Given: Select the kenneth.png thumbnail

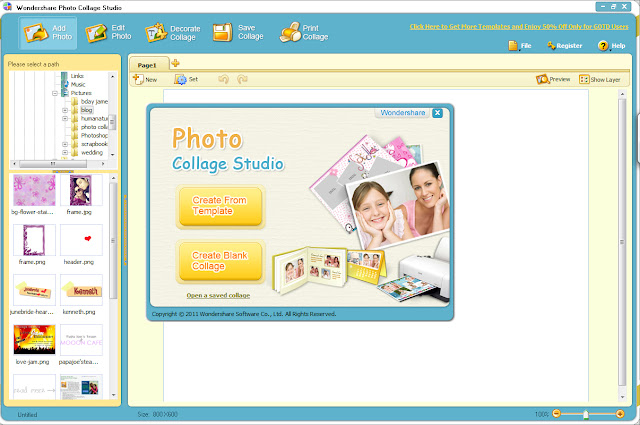Looking at the screenshot, I should click(x=81, y=290).
